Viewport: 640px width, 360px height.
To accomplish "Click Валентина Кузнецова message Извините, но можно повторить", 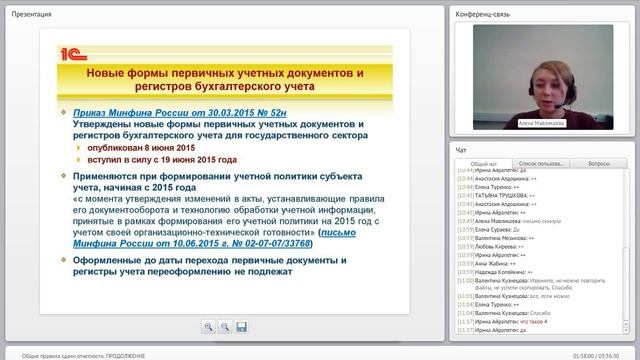I will point(531,284).
